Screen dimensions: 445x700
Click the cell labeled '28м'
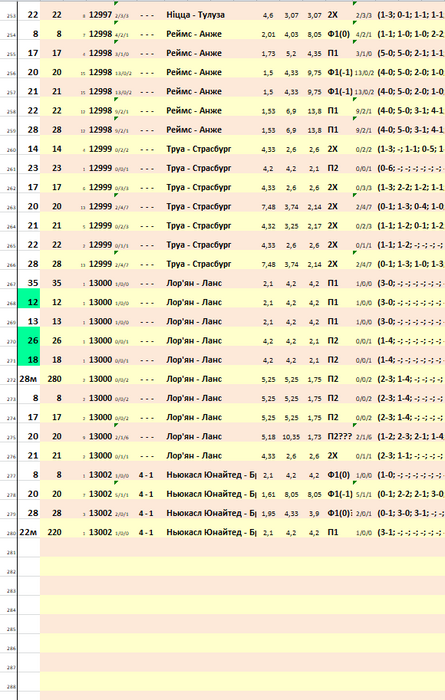tap(28, 379)
